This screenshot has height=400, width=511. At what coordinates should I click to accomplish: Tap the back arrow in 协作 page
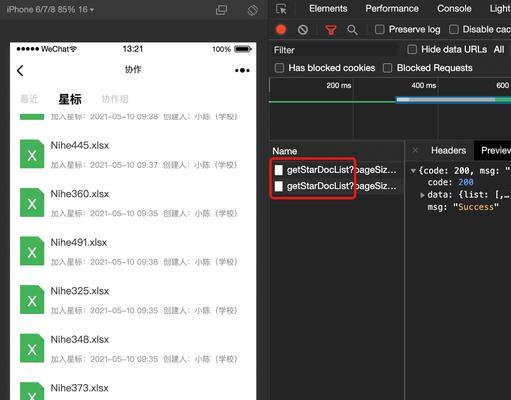pyautogui.click(x=20, y=70)
